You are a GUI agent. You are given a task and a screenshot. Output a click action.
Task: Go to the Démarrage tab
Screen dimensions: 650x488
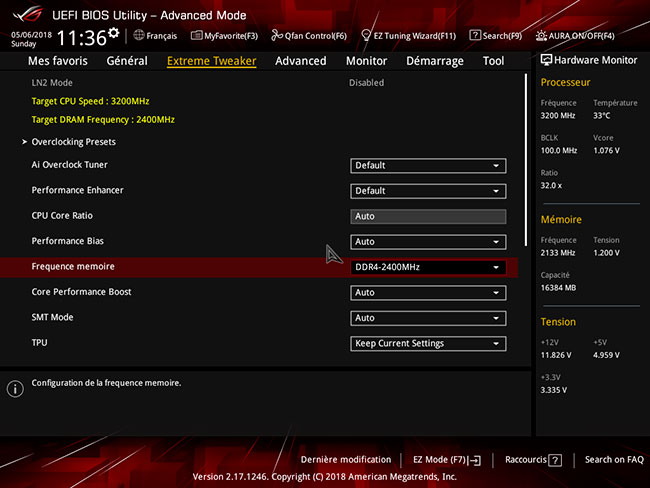434,61
